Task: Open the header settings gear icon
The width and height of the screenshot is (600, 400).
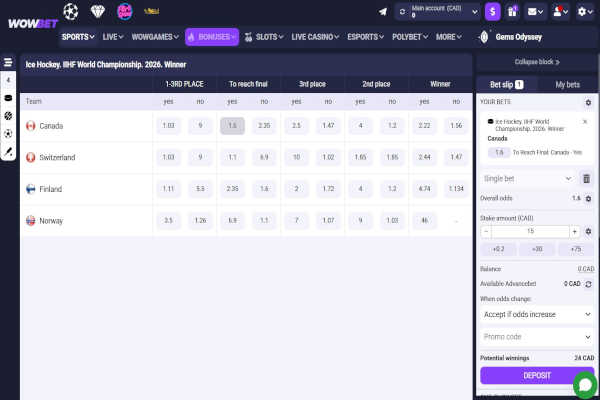Action: click(x=585, y=12)
